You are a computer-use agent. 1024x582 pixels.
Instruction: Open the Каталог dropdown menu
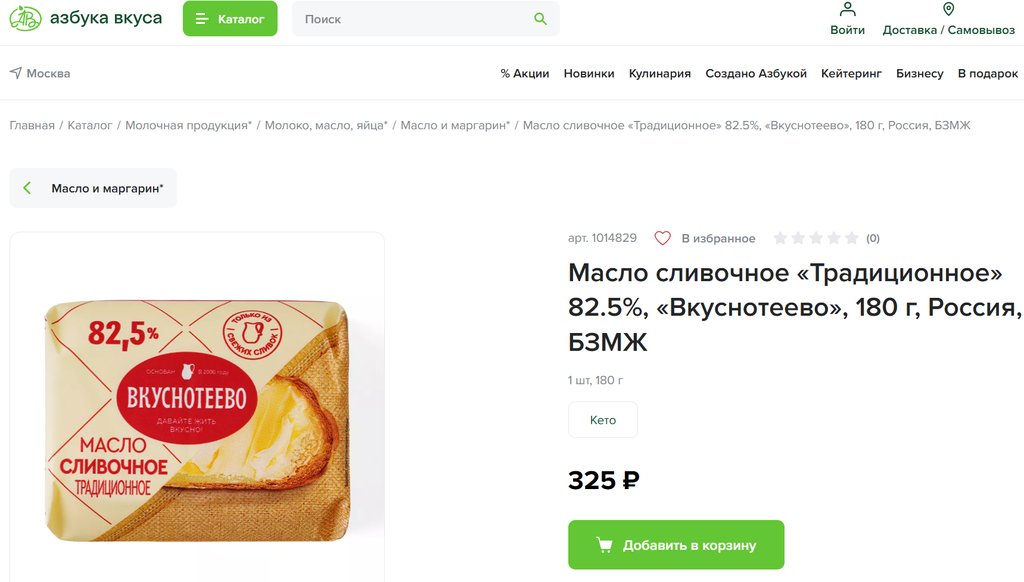pos(230,19)
